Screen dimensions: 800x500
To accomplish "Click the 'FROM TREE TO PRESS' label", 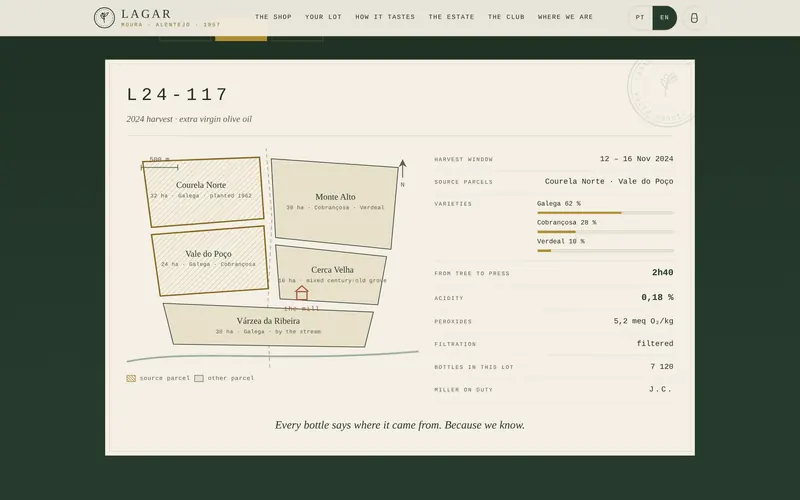I will [x=472, y=273].
